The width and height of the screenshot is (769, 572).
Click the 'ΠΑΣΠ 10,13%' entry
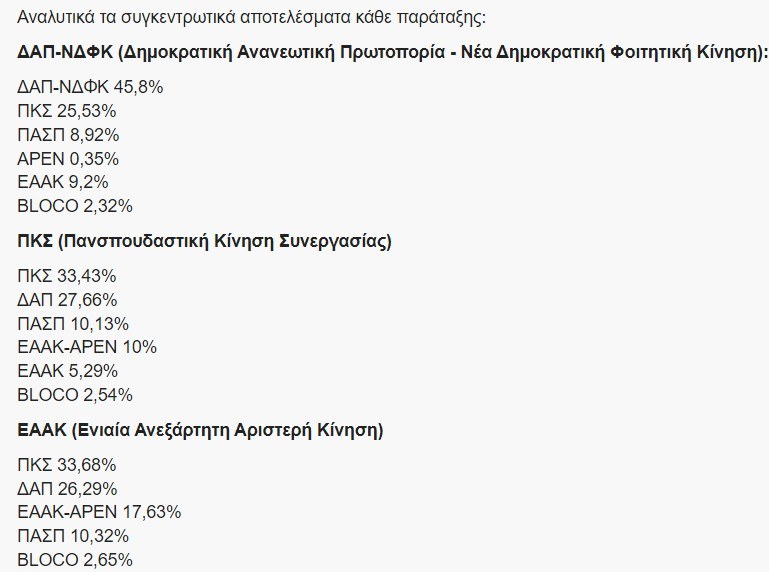[74, 323]
